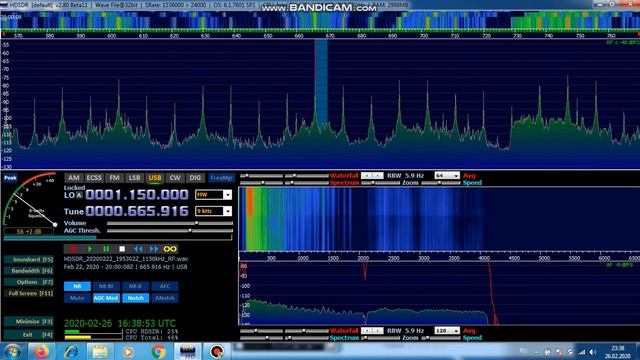Click the Tune frequency display 0000.665.916
Screen dimensions: 640x360
click(x=137, y=211)
